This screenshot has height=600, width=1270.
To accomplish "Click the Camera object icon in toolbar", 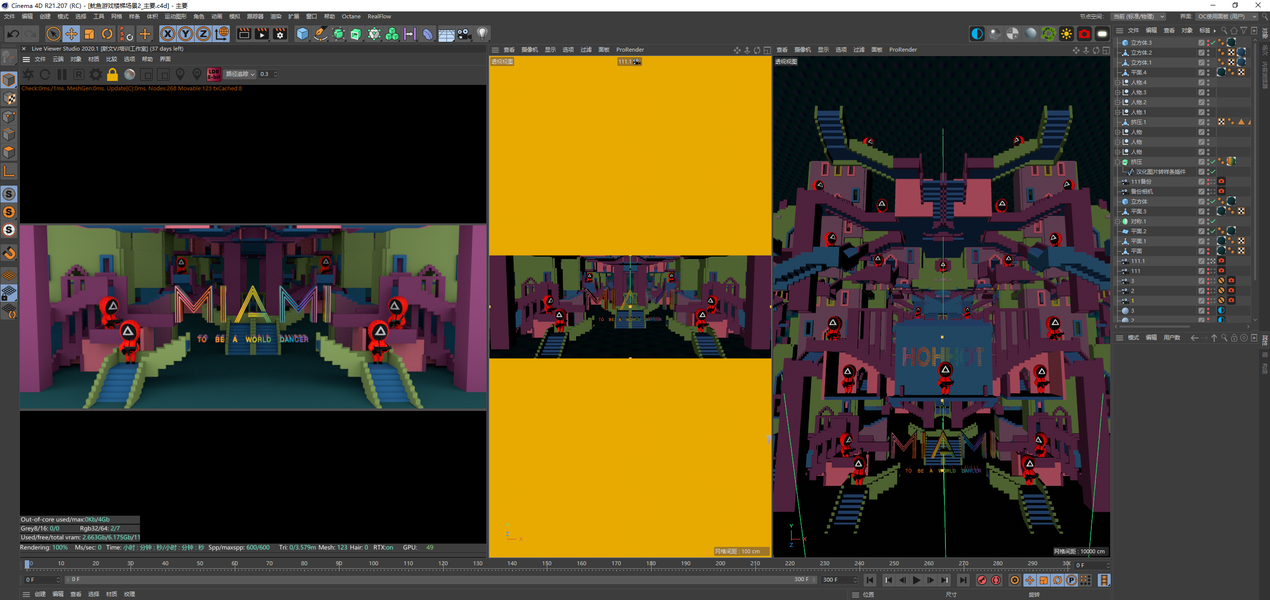I will coord(464,35).
